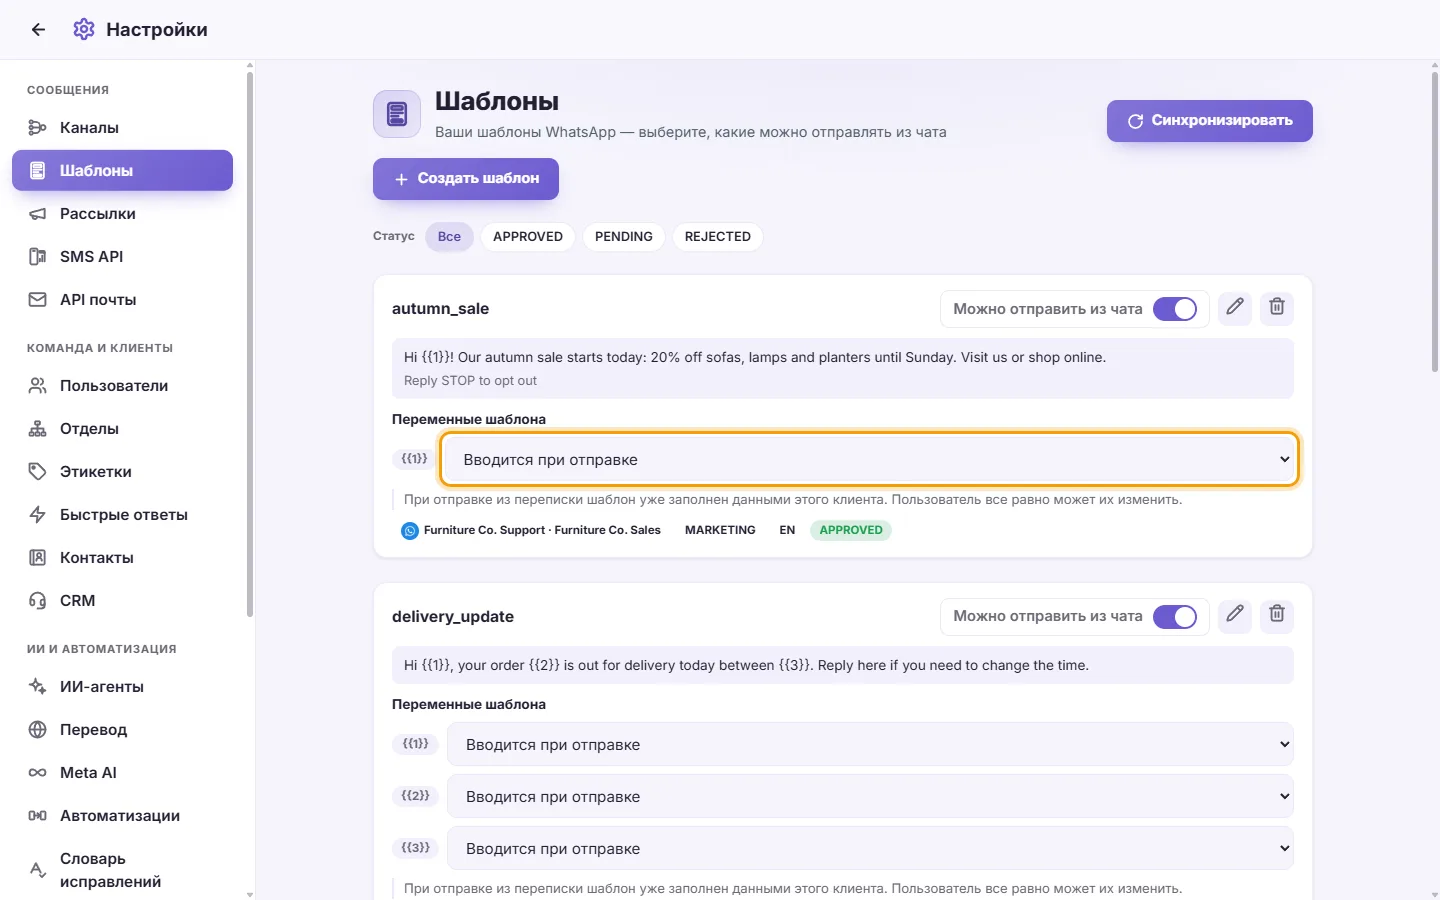
Task: Click the back arrow in the header
Action: coord(38,30)
